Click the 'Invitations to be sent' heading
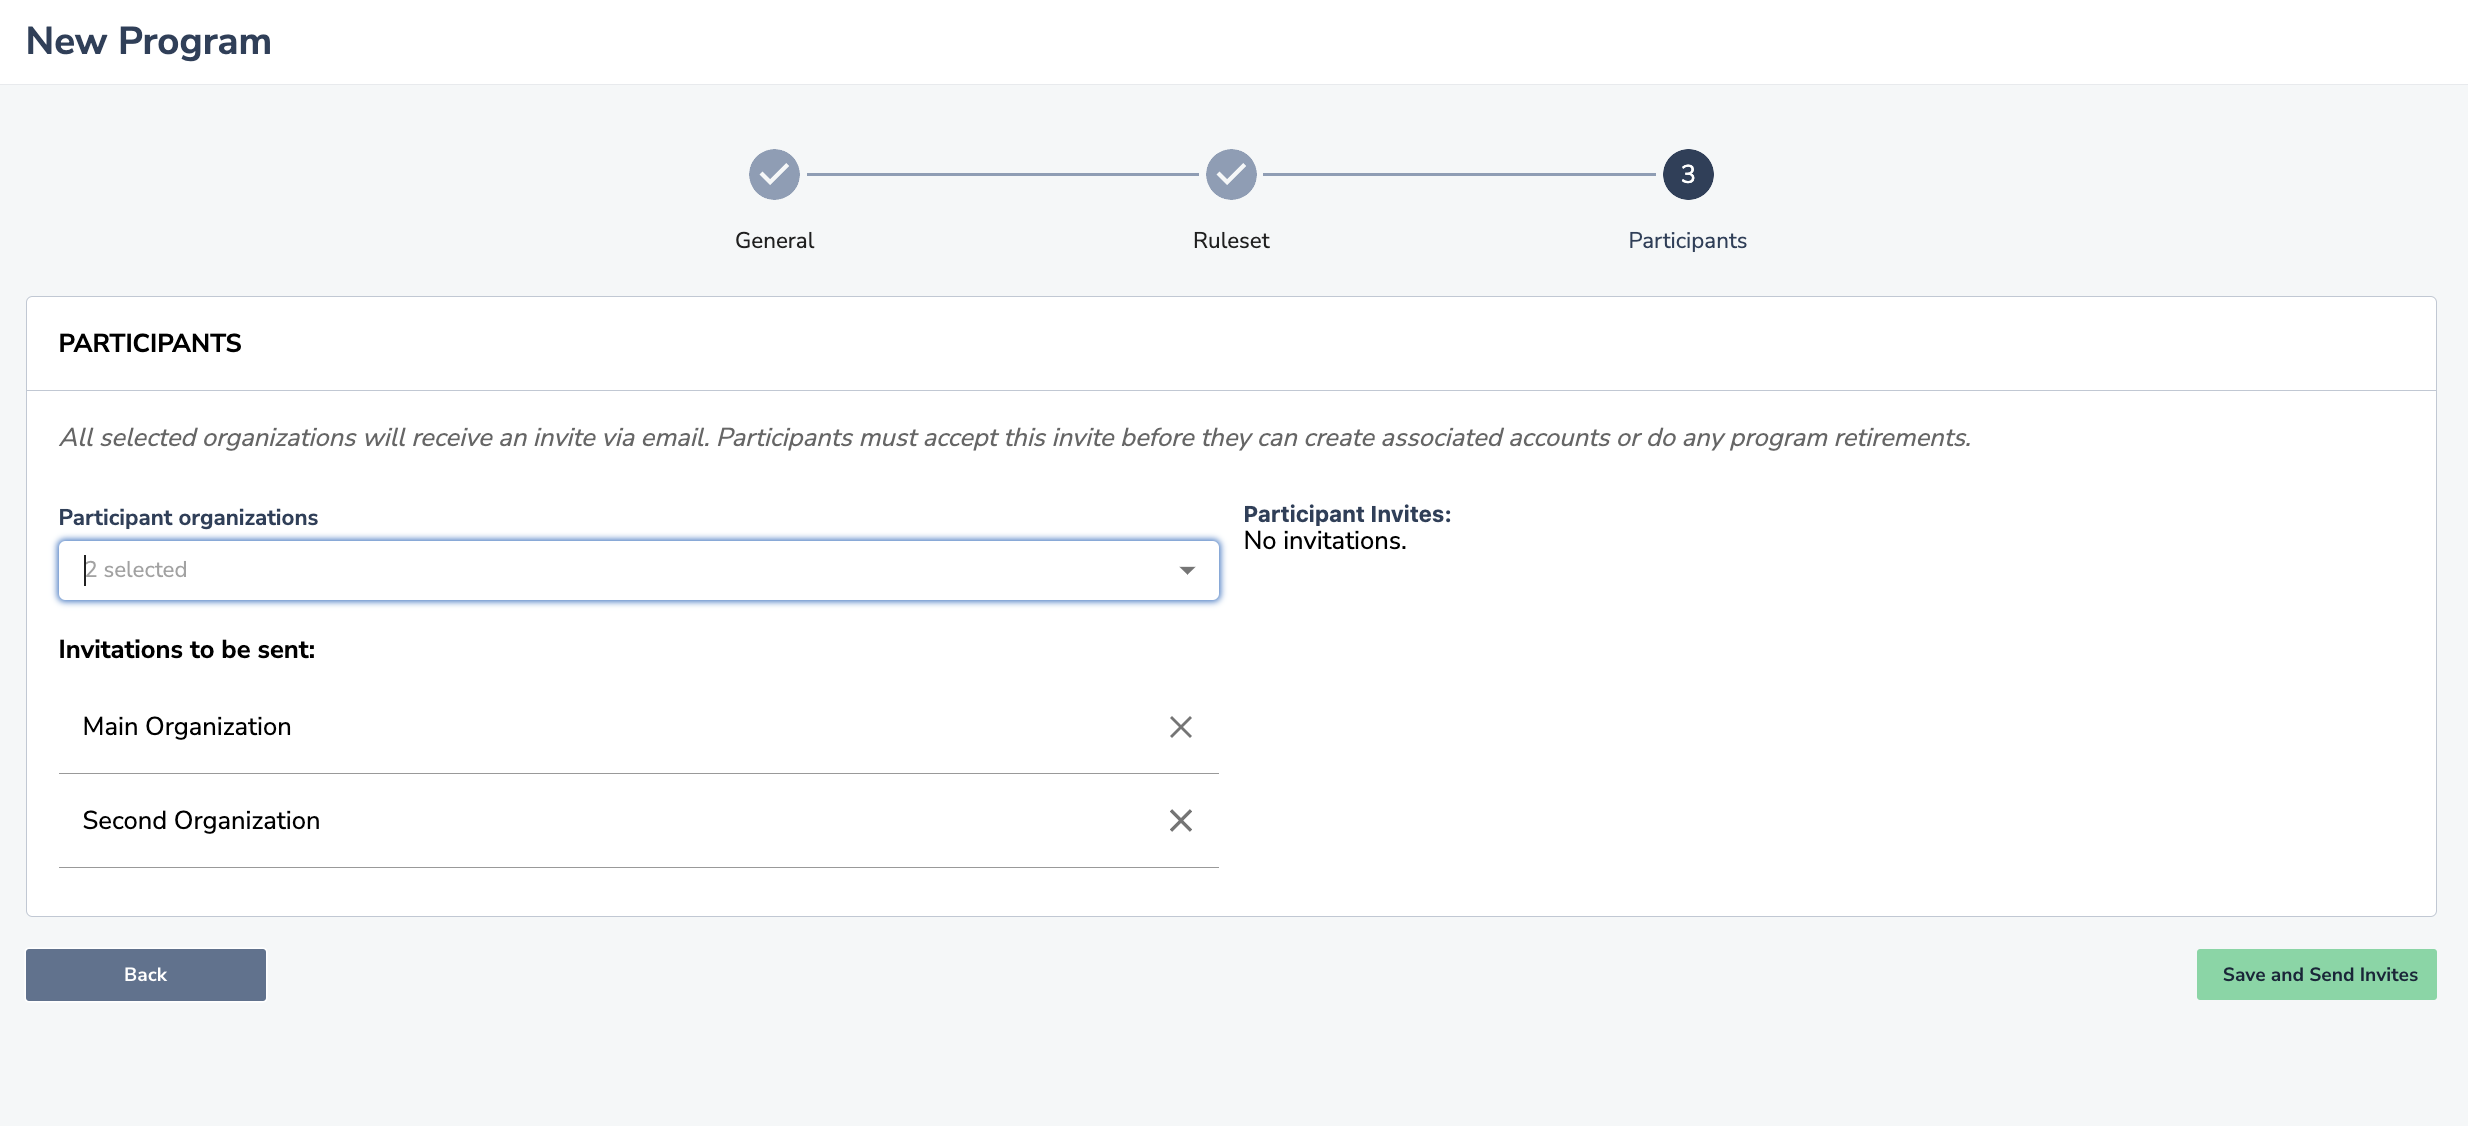The width and height of the screenshot is (2468, 1126). pyautogui.click(x=187, y=650)
